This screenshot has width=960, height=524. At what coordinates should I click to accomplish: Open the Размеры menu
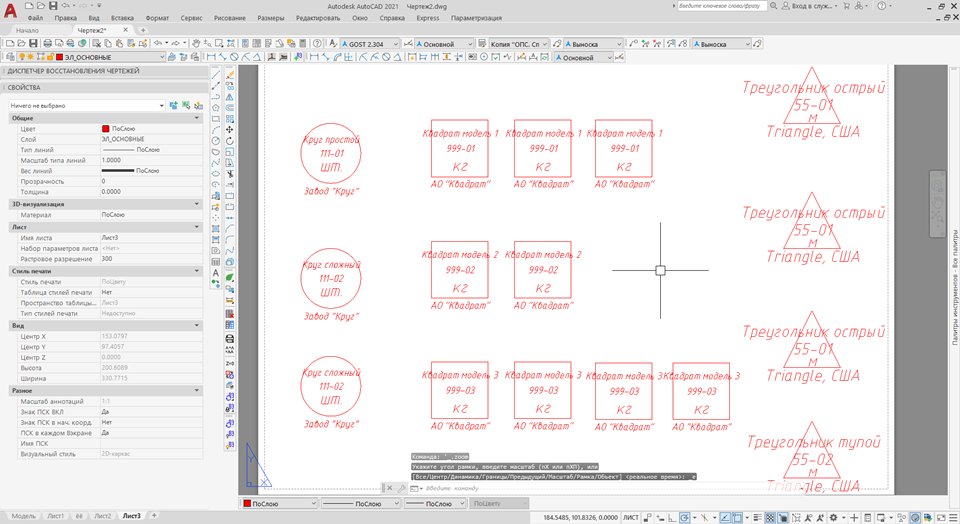pos(271,18)
